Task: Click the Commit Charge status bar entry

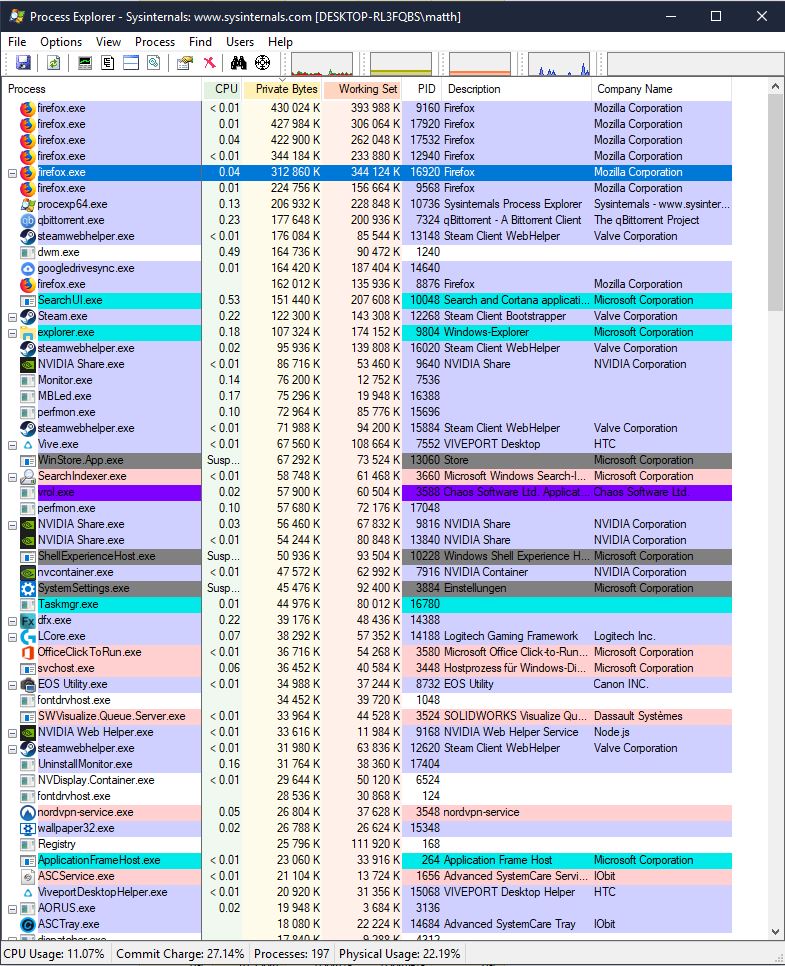Action: (180, 954)
